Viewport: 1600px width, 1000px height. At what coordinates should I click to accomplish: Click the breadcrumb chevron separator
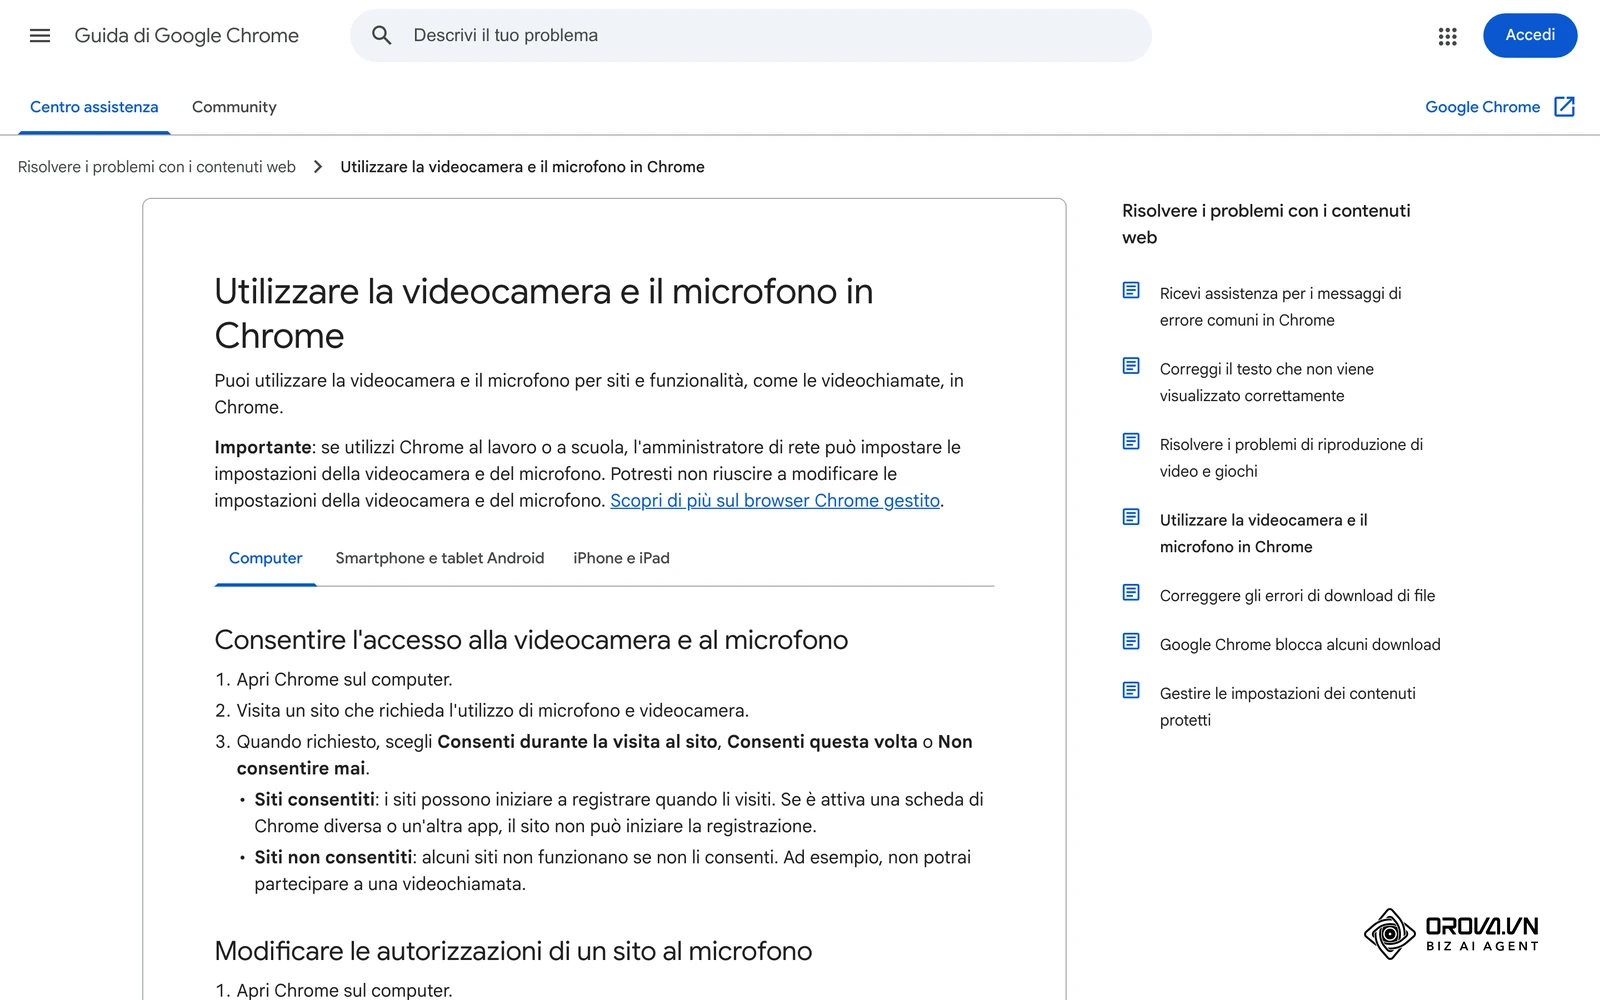click(x=318, y=167)
